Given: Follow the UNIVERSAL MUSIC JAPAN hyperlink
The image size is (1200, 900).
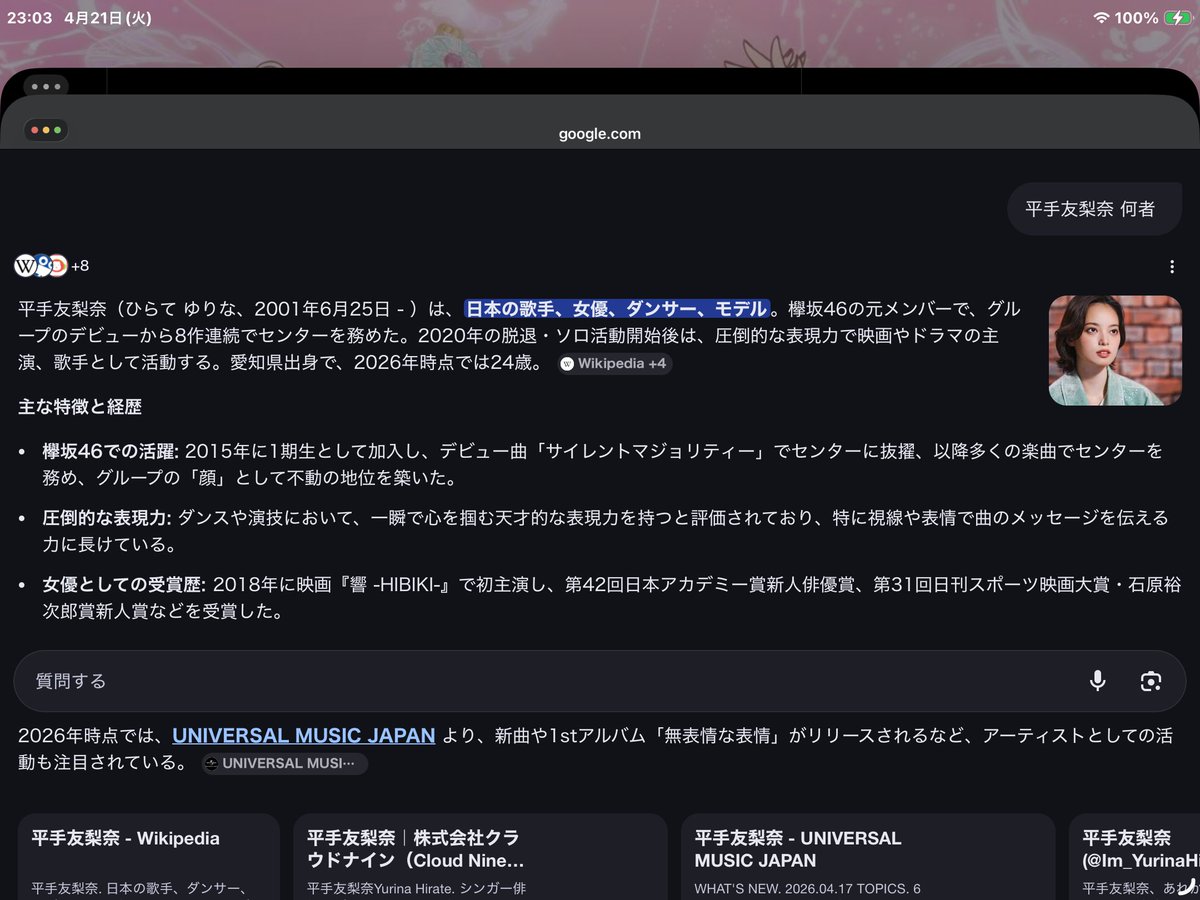Looking at the screenshot, I should pos(304,735).
